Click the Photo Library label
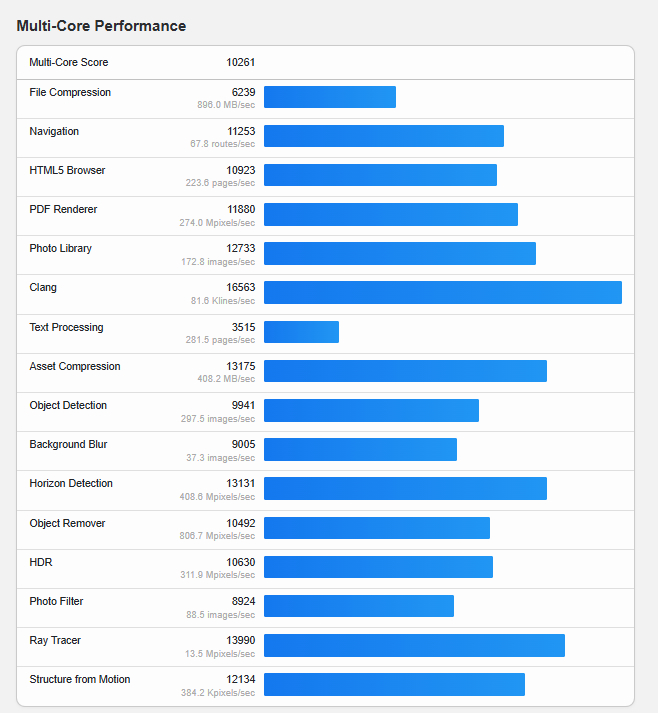 point(60,248)
